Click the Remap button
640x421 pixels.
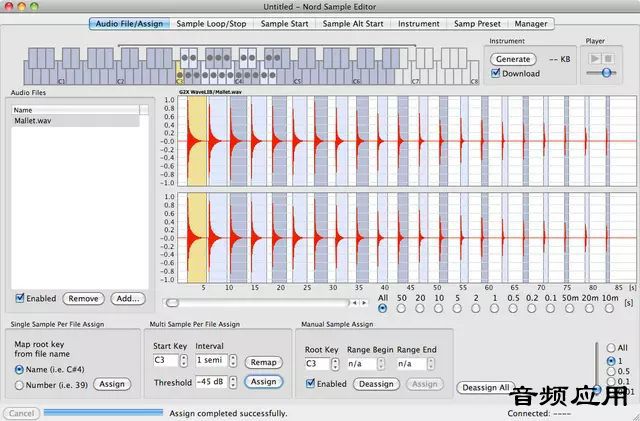[x=263, y=362]
